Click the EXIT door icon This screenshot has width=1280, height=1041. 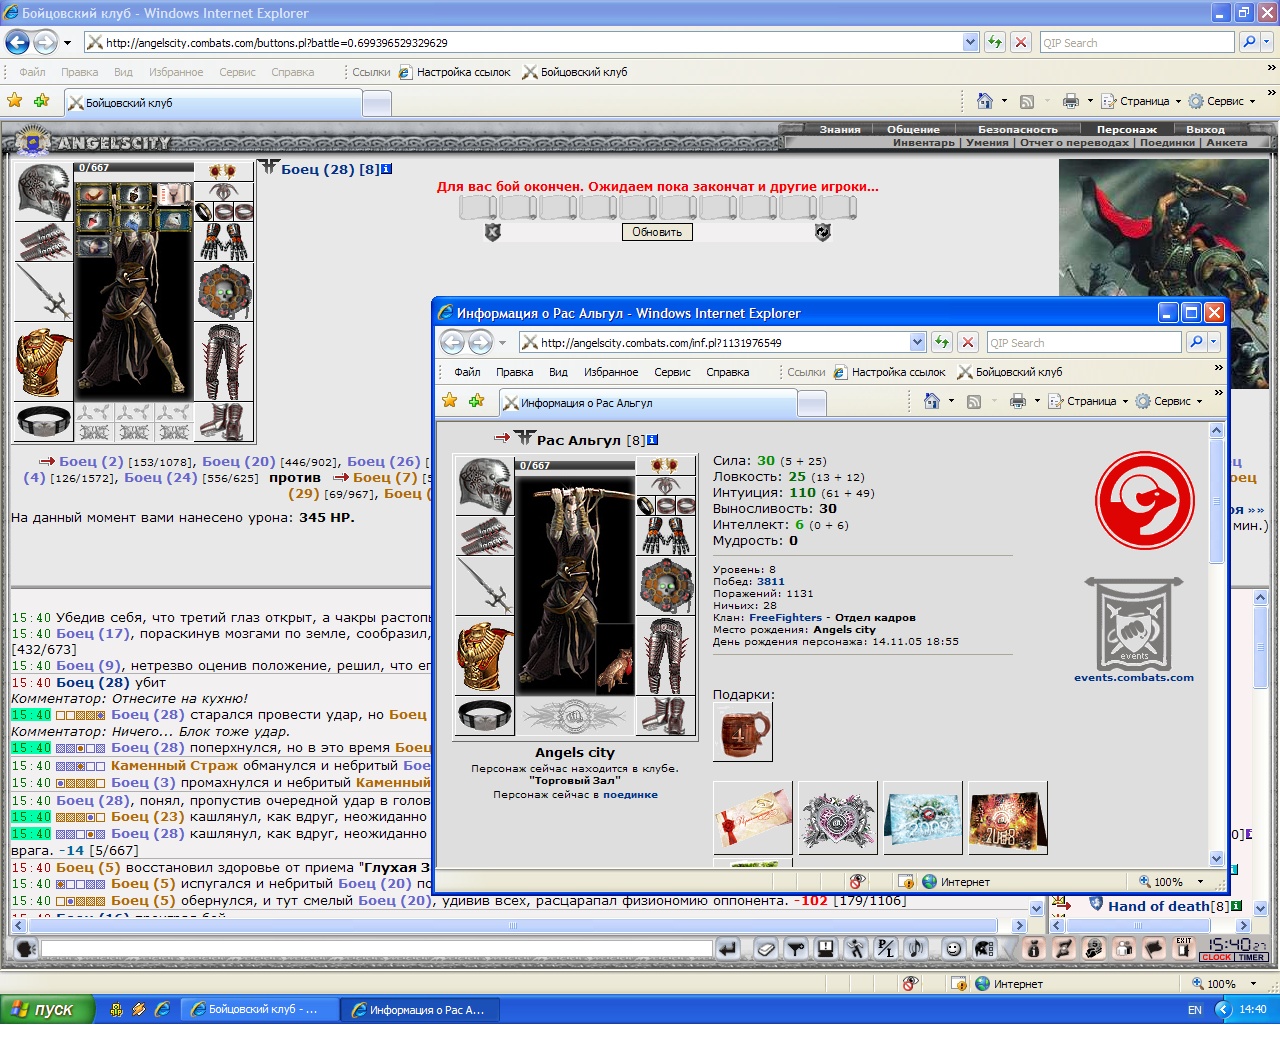1184,948
